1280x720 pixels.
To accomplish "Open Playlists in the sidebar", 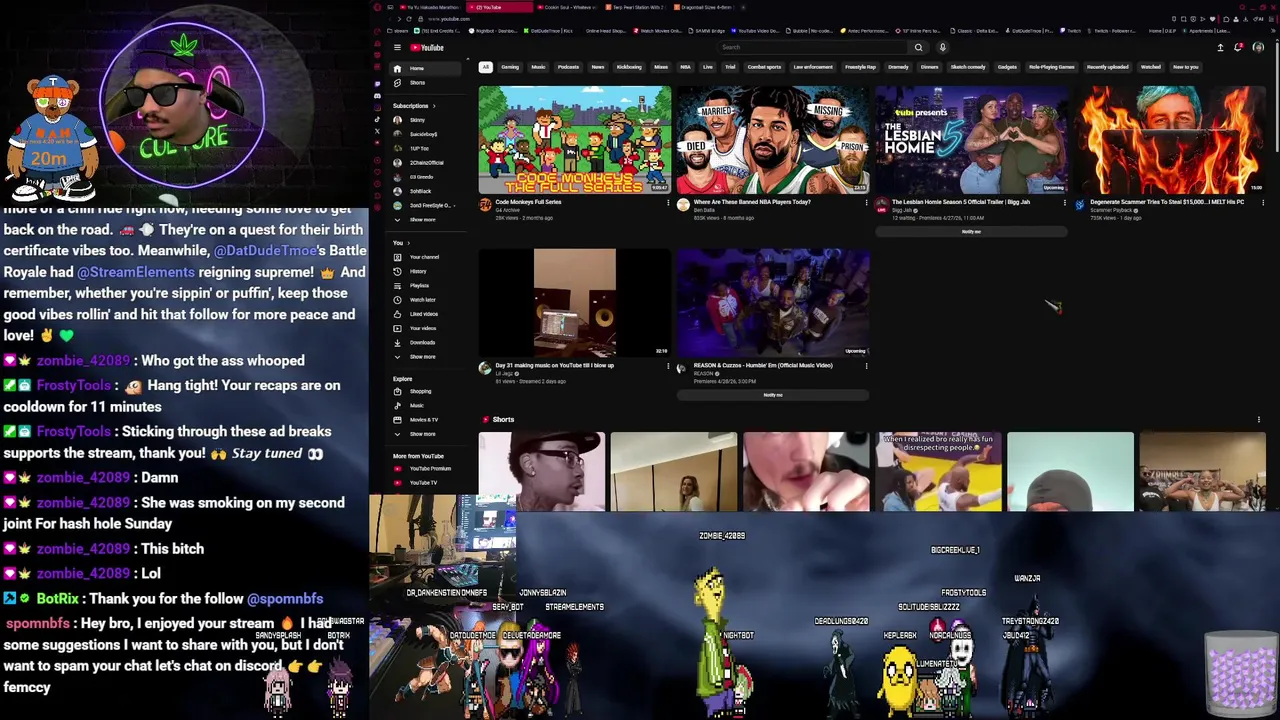I will point(427,285).
